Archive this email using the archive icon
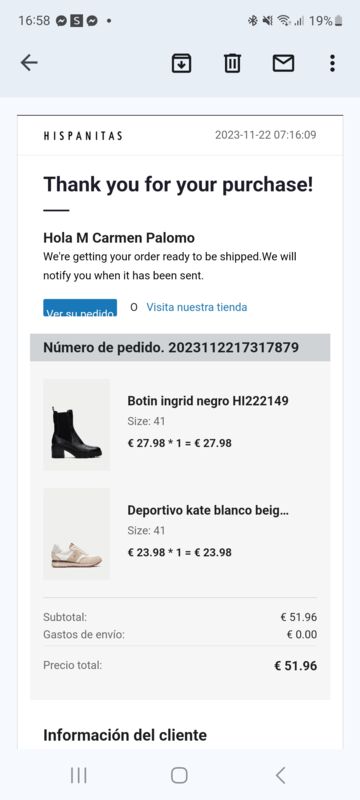This screenshot has width=360, height=800. tap(182, 63)
